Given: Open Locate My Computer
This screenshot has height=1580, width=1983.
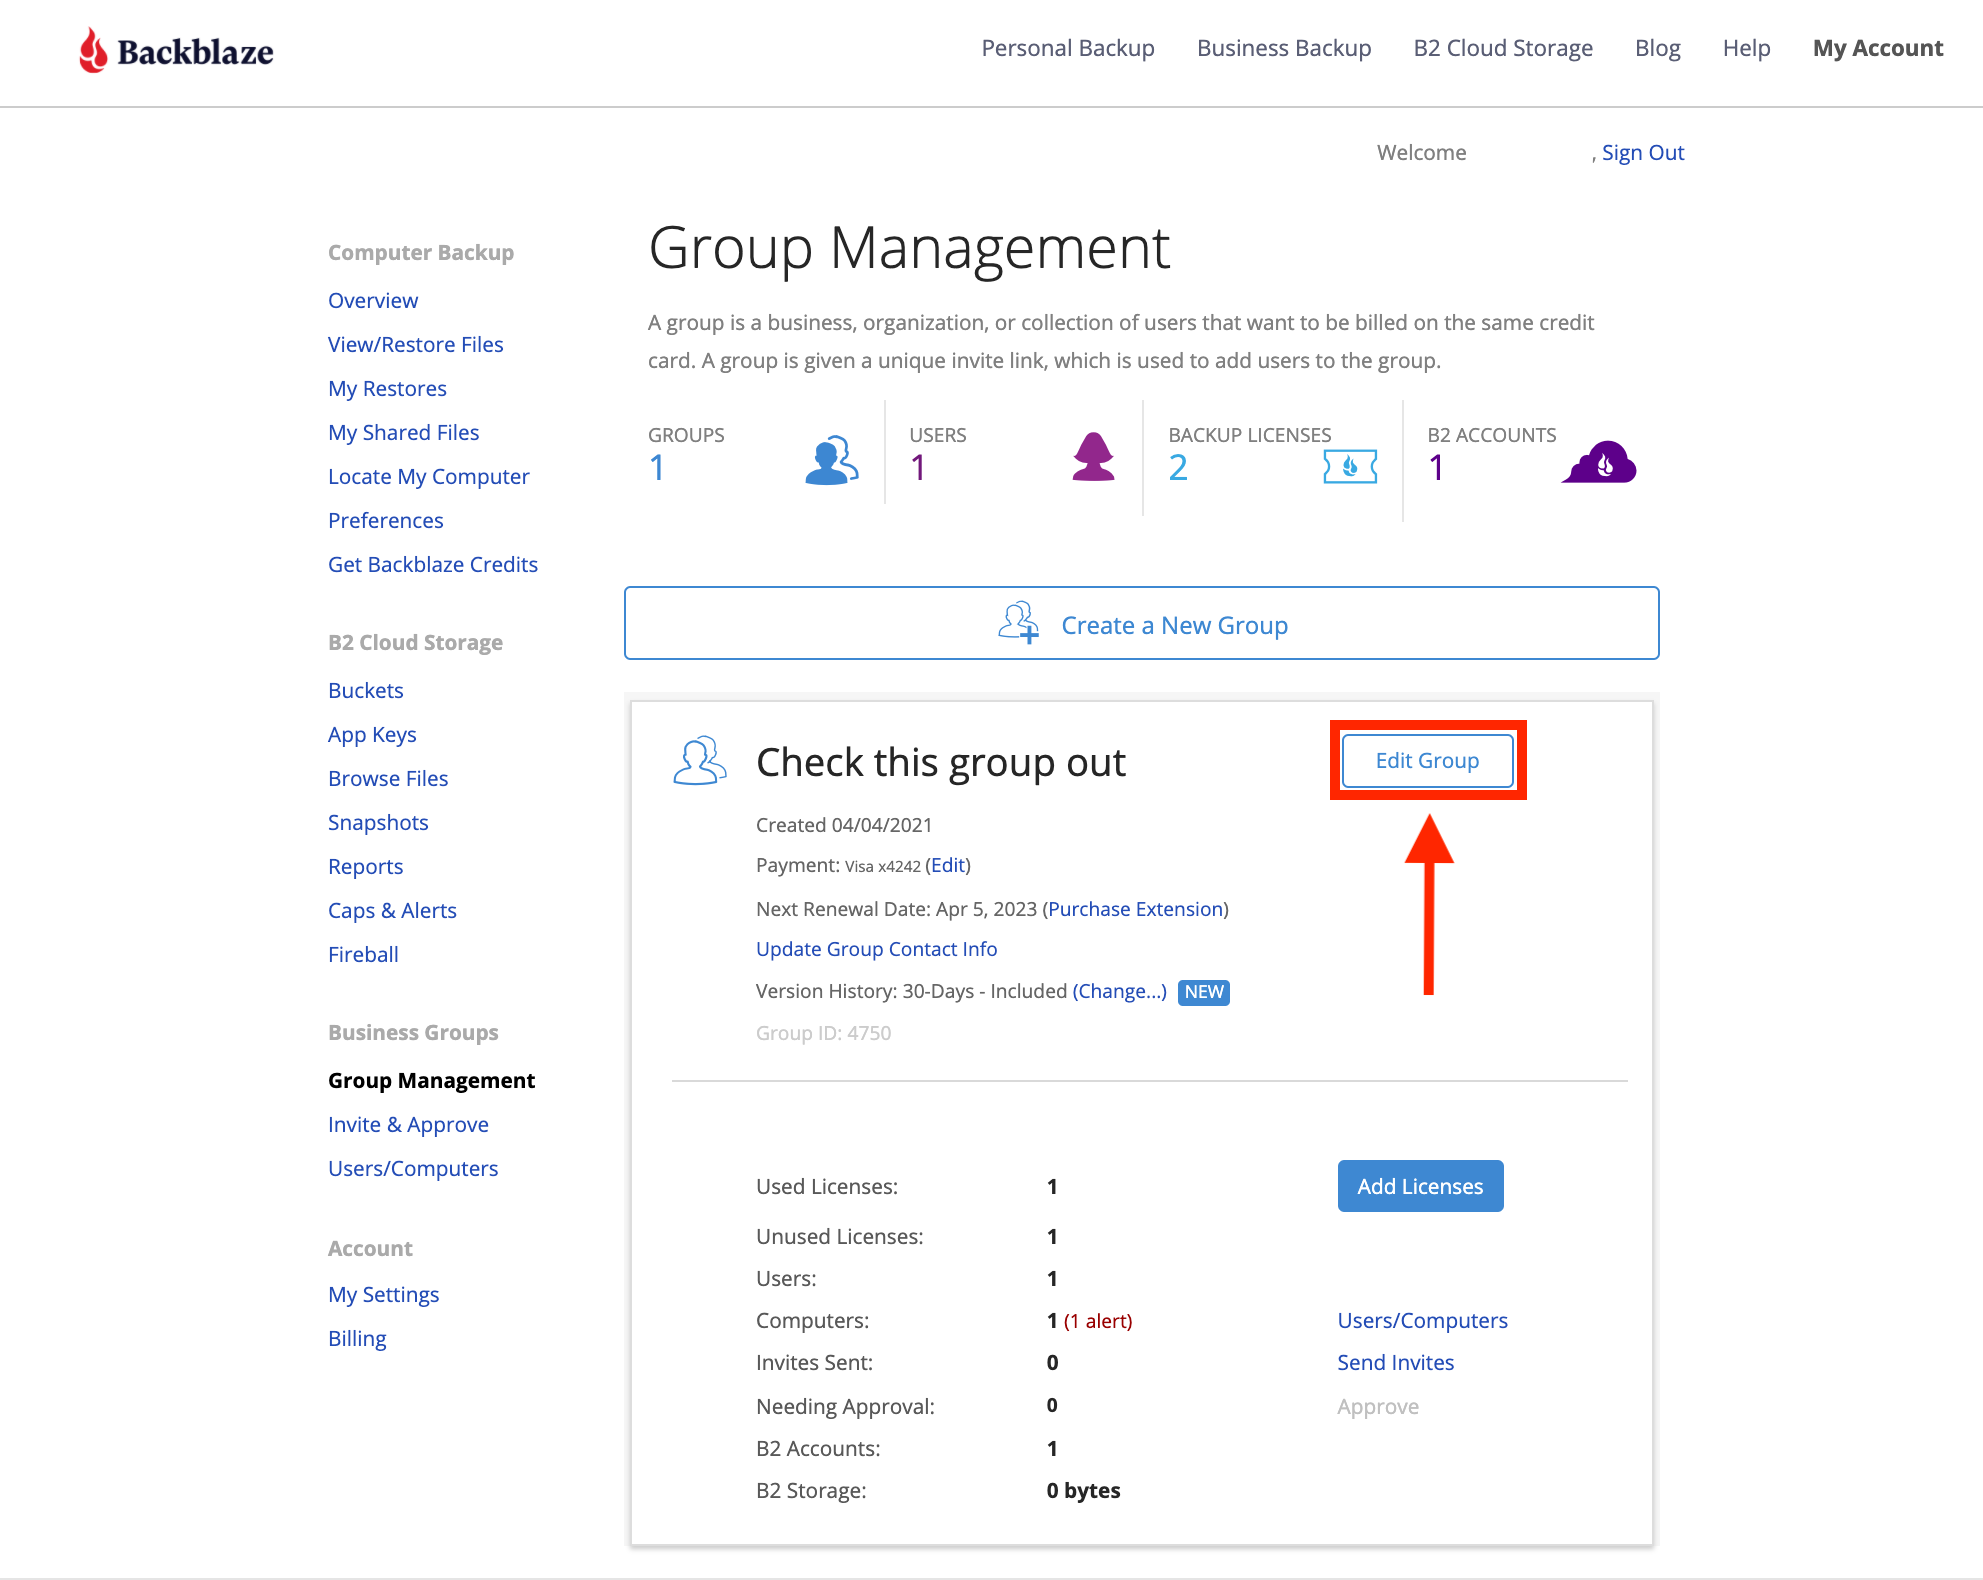Looking at the screenshot, I should [428, 476].
